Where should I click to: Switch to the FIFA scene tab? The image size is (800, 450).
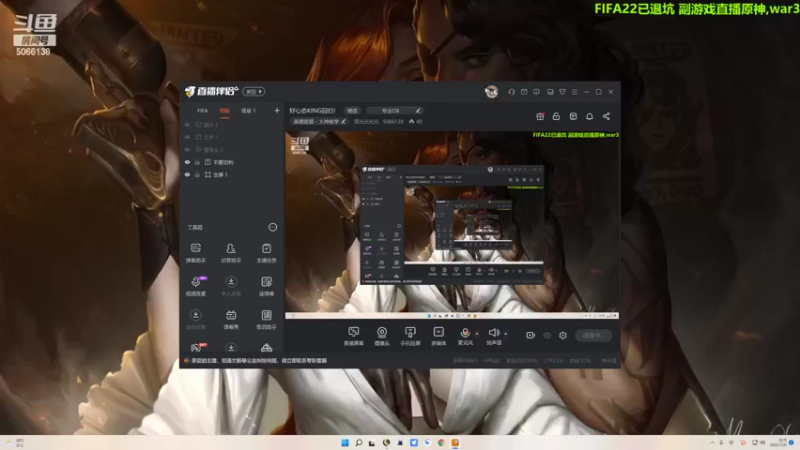(x=203, y=111)
